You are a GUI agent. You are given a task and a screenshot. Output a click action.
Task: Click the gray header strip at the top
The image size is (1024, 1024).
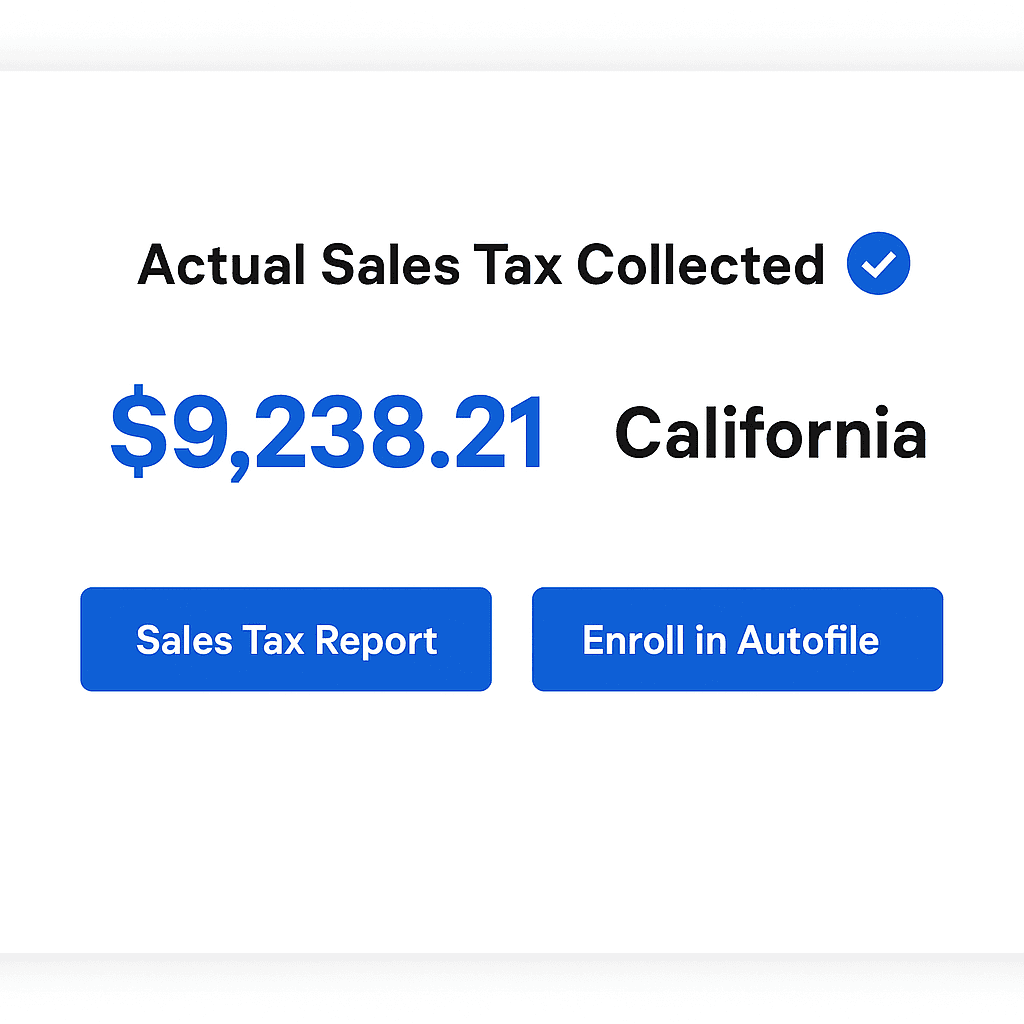click(512, 35)
